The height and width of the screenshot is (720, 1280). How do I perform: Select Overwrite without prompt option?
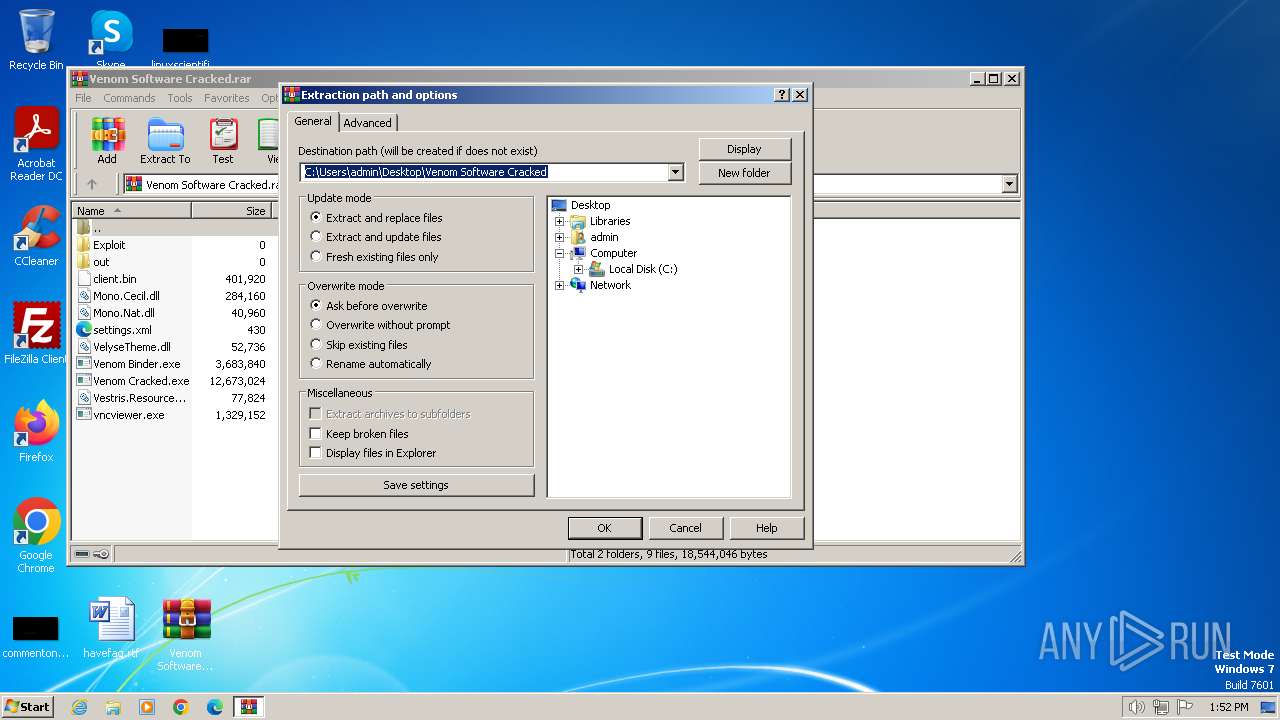[x=380, y=325]
